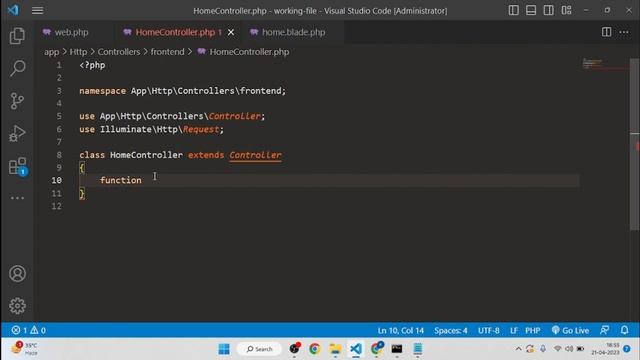Click Ln 10, Col 14 status item
Image resolution: width=640 pixels, height=360 pixels.
(400, 331)
